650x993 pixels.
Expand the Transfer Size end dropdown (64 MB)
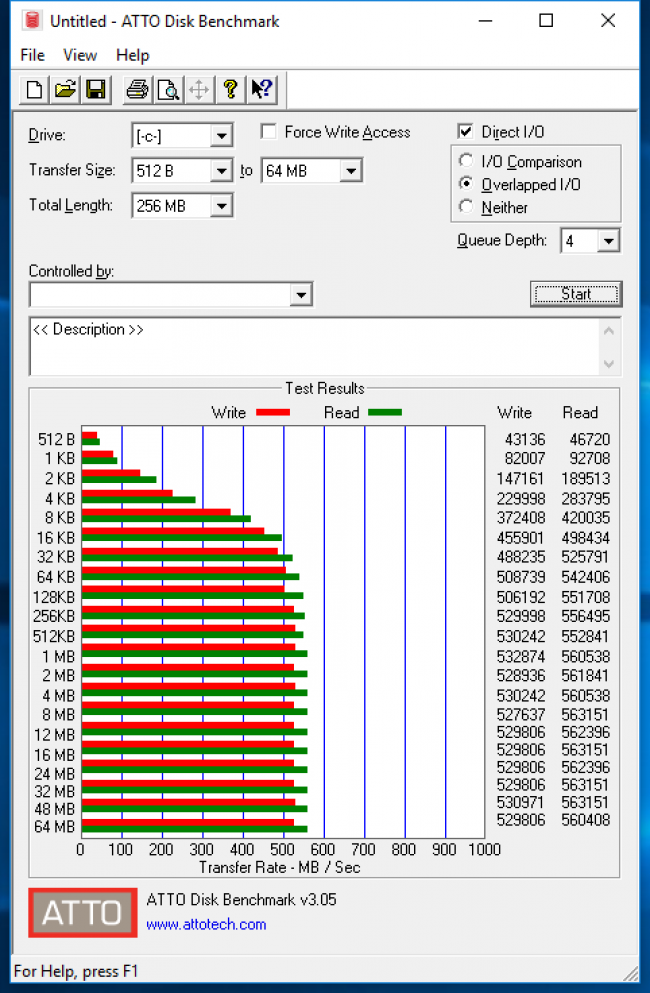(x=350, y=170)
